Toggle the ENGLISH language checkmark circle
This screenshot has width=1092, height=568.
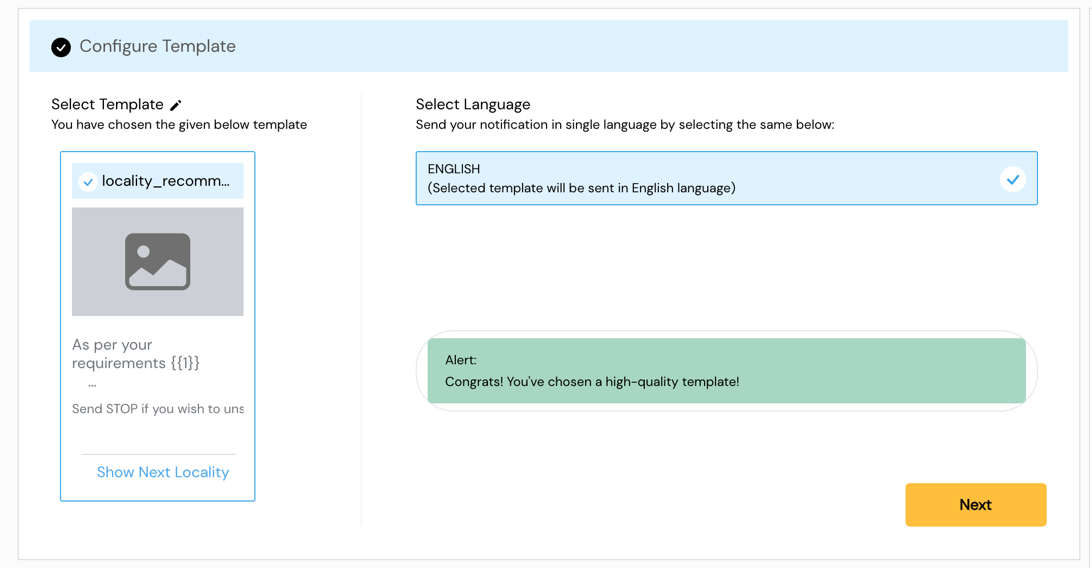pos(1013,179)
